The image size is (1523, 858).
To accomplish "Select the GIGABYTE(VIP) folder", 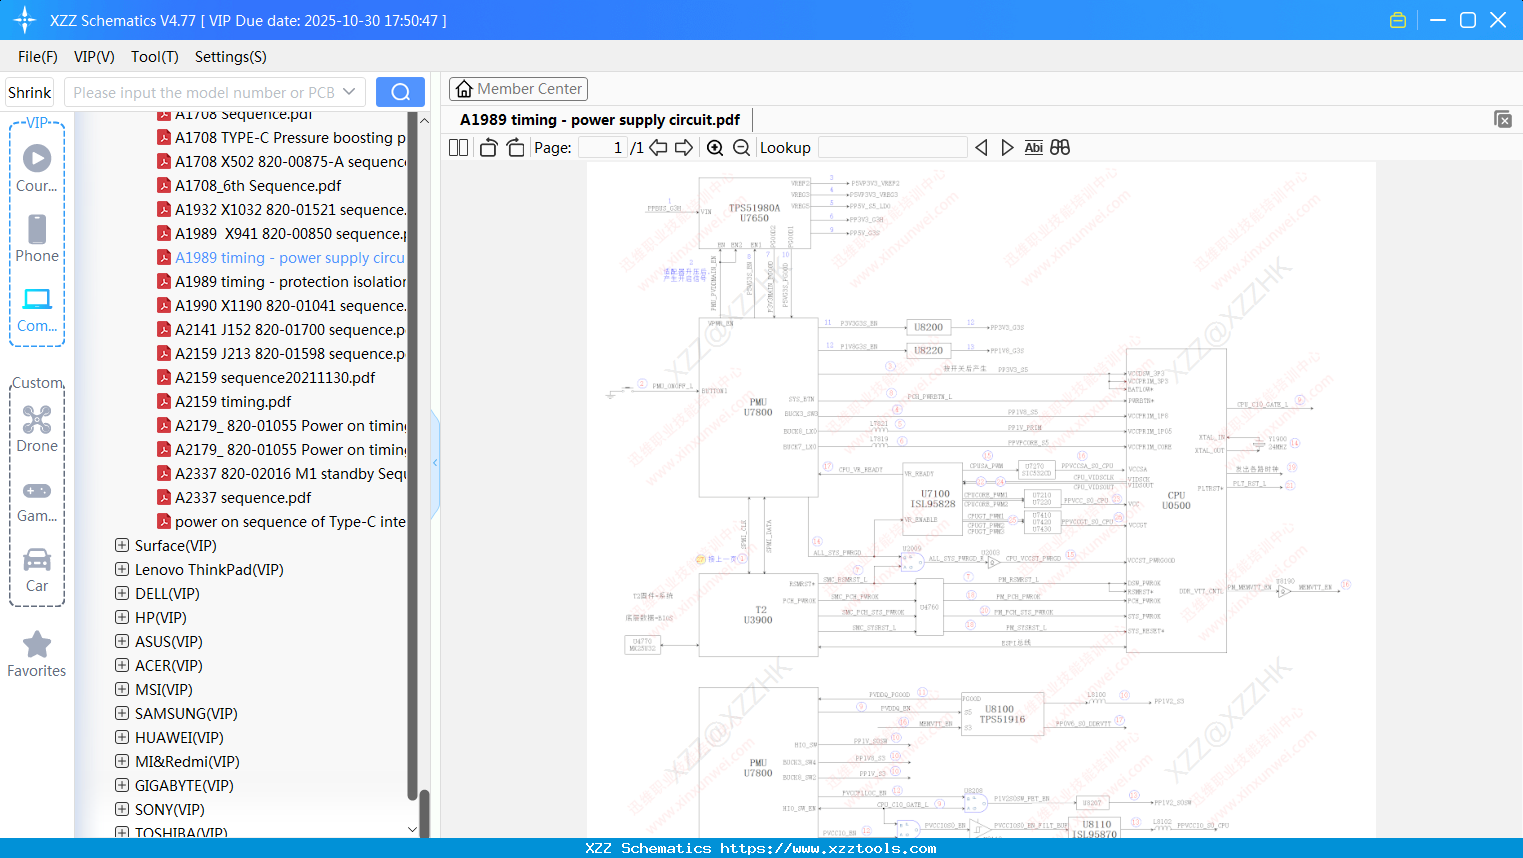I will [x=184, y=785].
